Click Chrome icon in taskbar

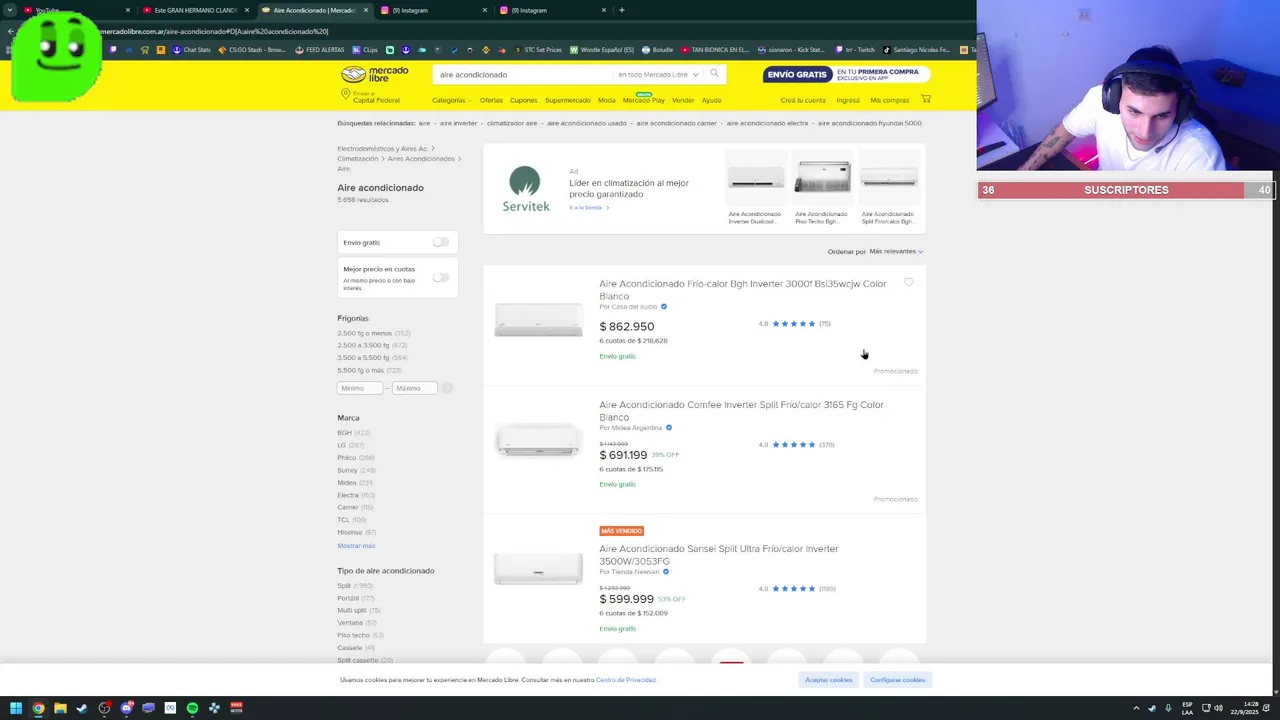[38, 708]
